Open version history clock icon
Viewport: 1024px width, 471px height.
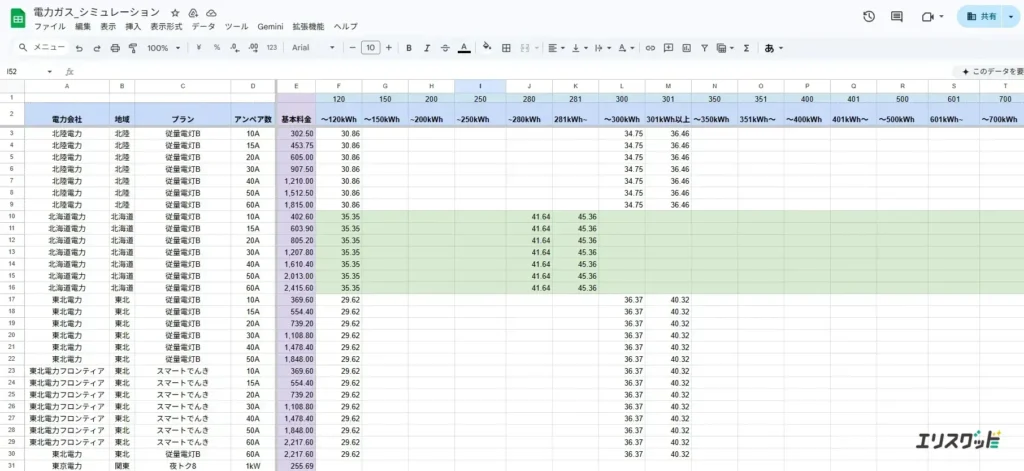869,16
